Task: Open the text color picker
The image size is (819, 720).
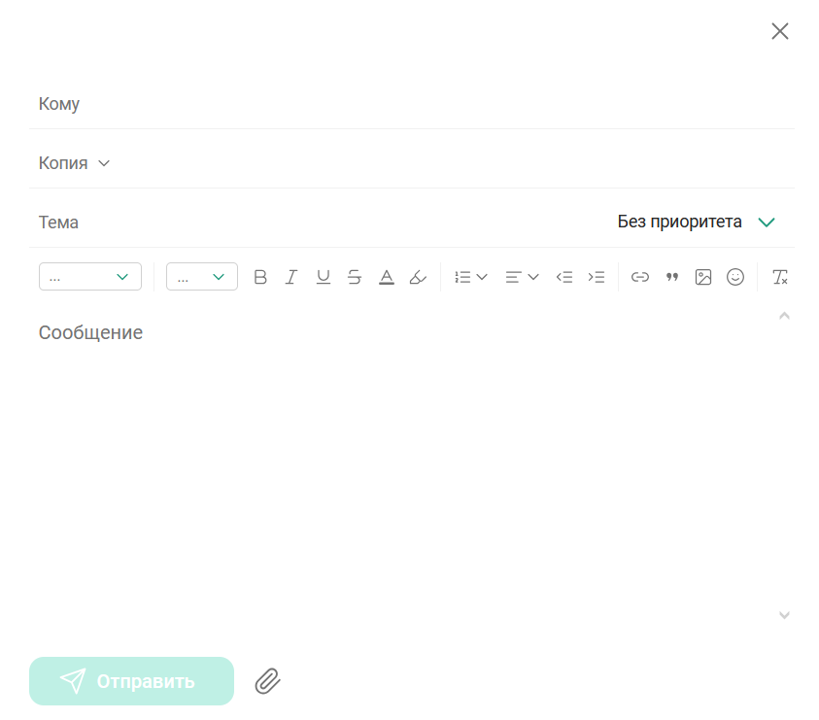Action: 386,277
